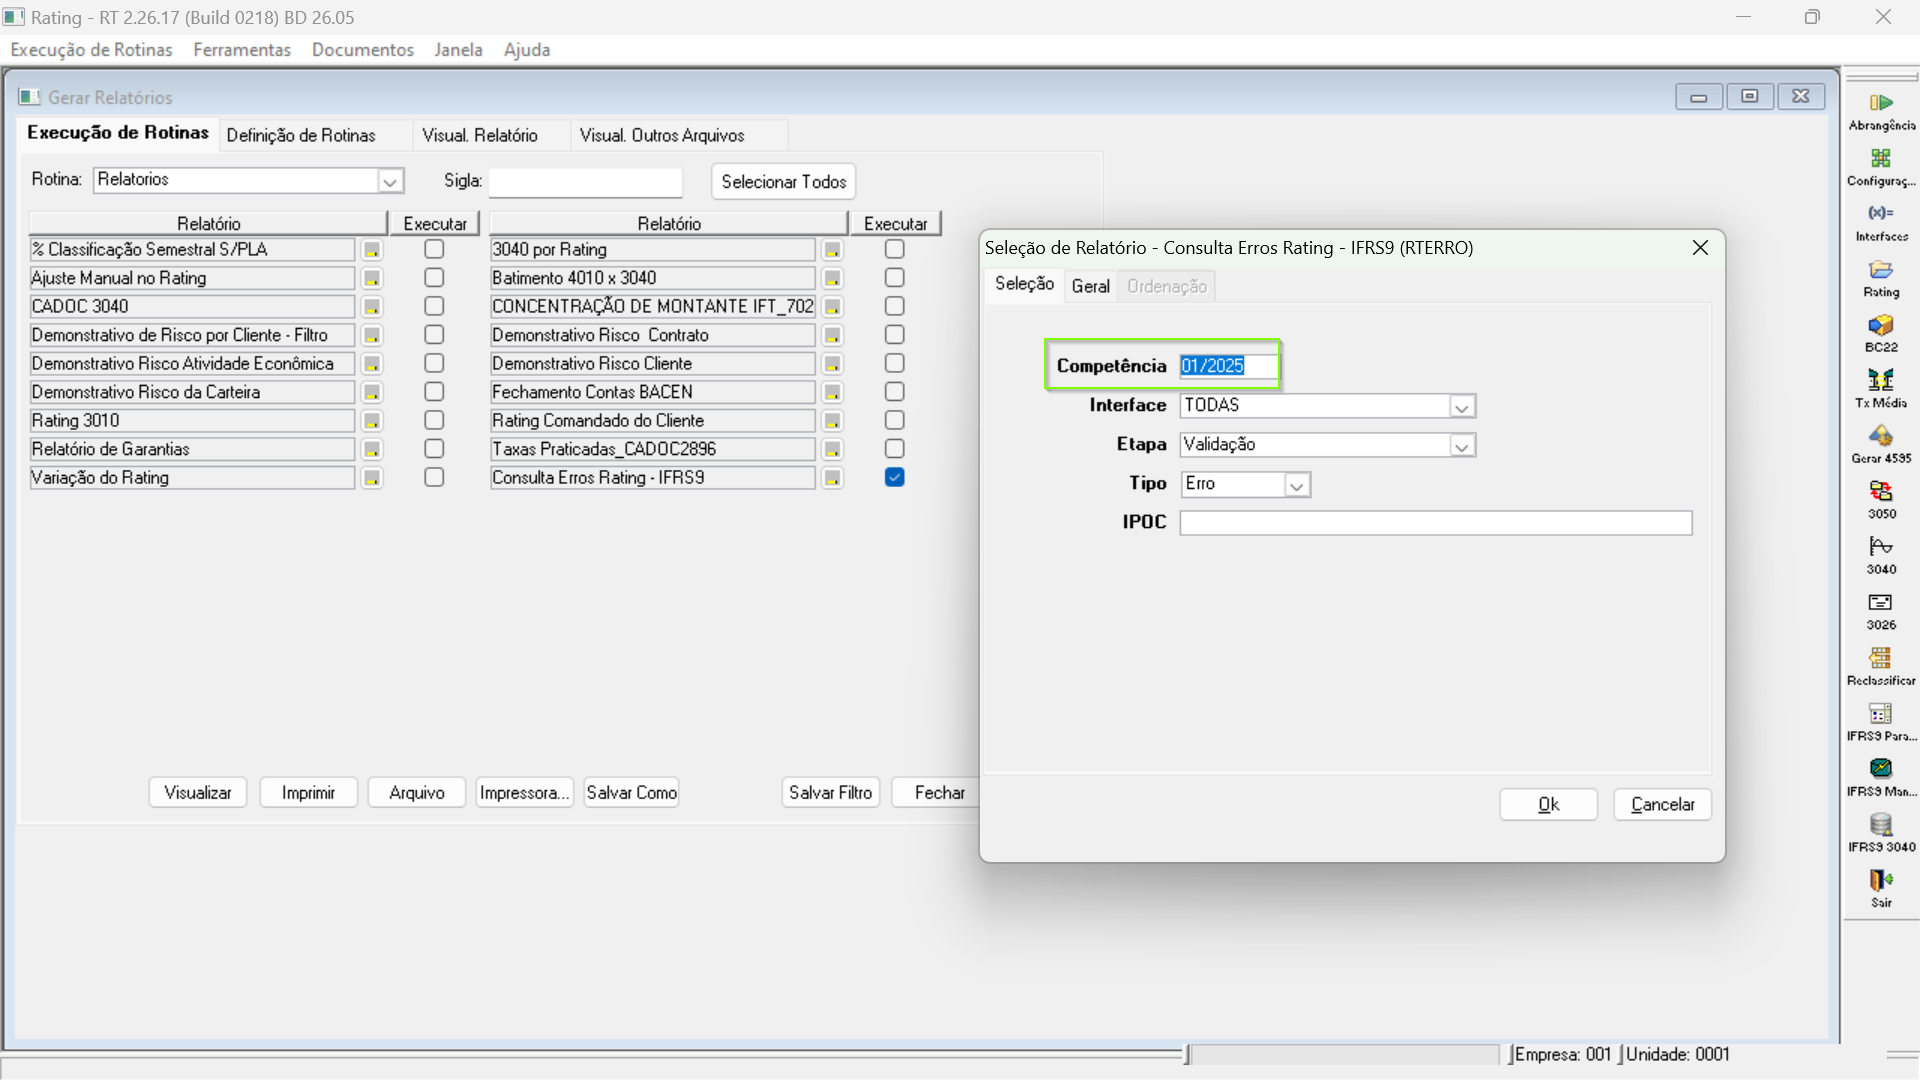1920x1080 pixels.
Task: Expand the Interface TODAS dropdown
Action: (1461, 407)
